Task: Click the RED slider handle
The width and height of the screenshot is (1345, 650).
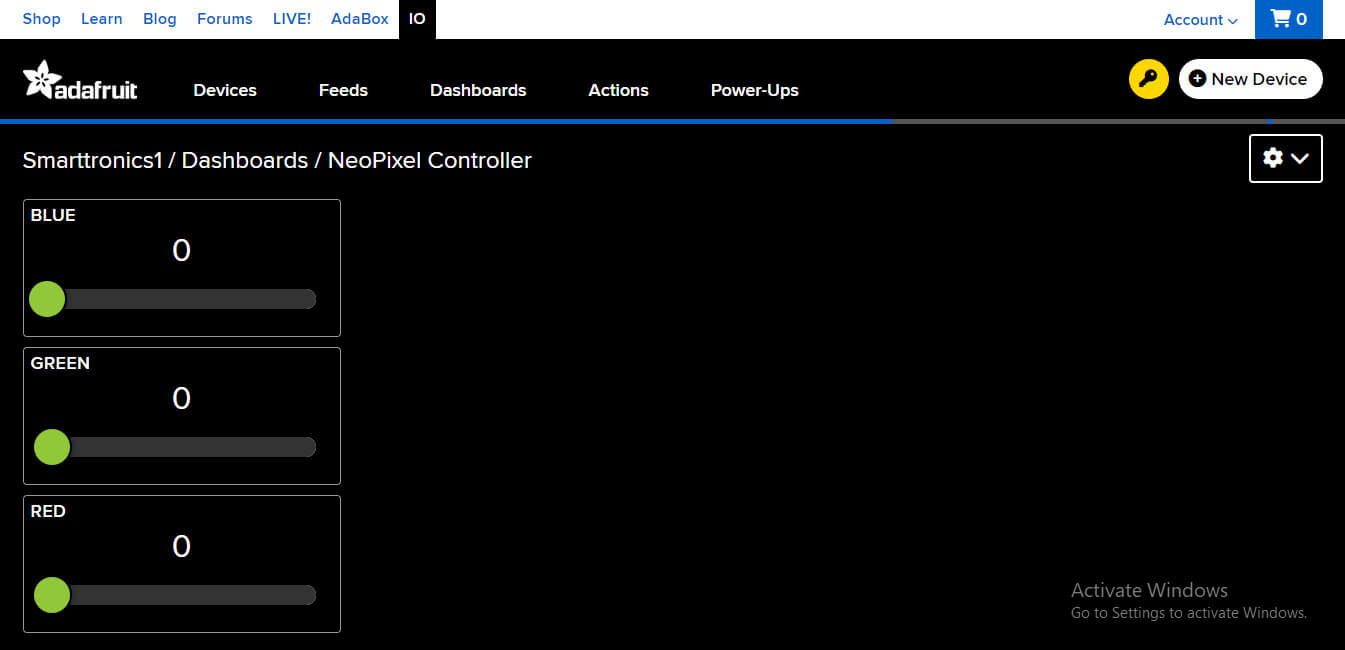Action: [x=51, y=595]
